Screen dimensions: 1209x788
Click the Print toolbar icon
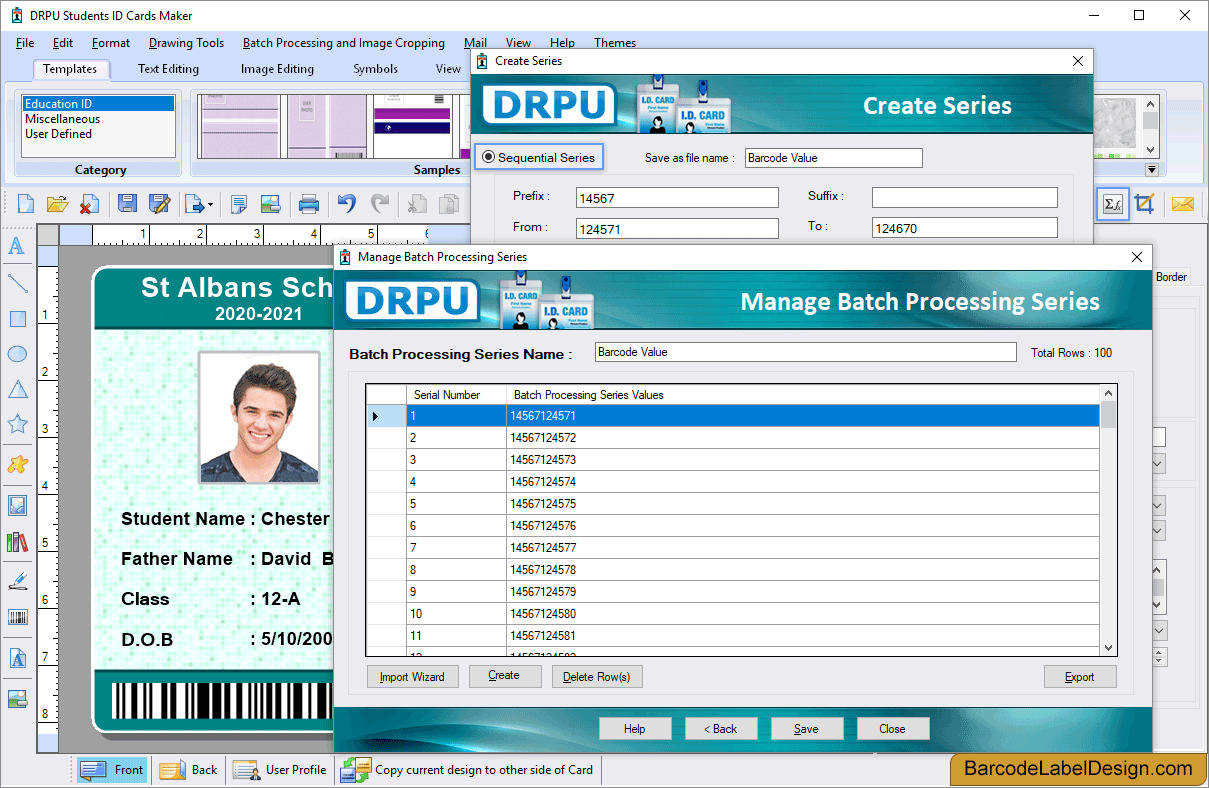(309, 204)
